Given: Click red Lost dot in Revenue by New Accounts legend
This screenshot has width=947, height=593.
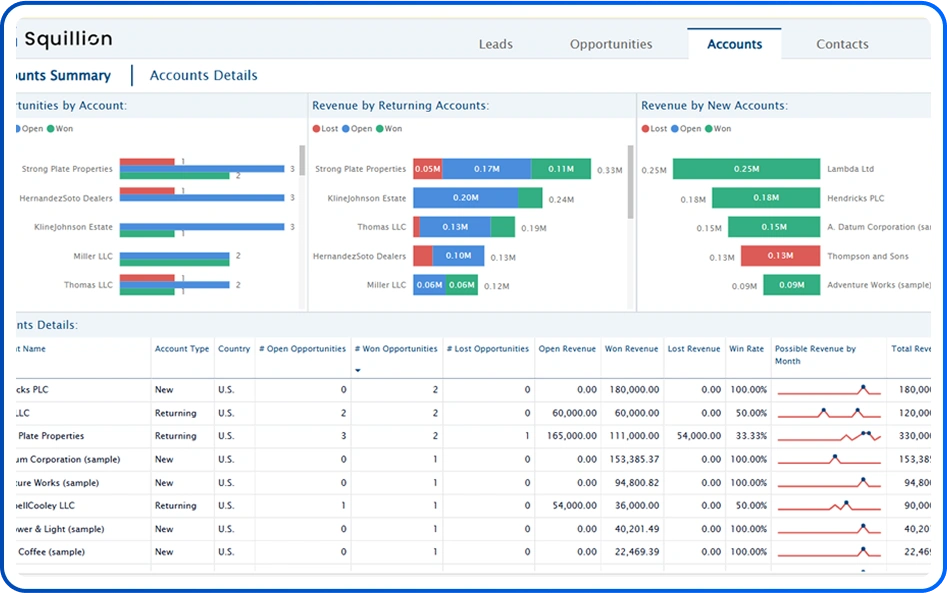Looking at the screenshot, I should (x=645, y=129).
